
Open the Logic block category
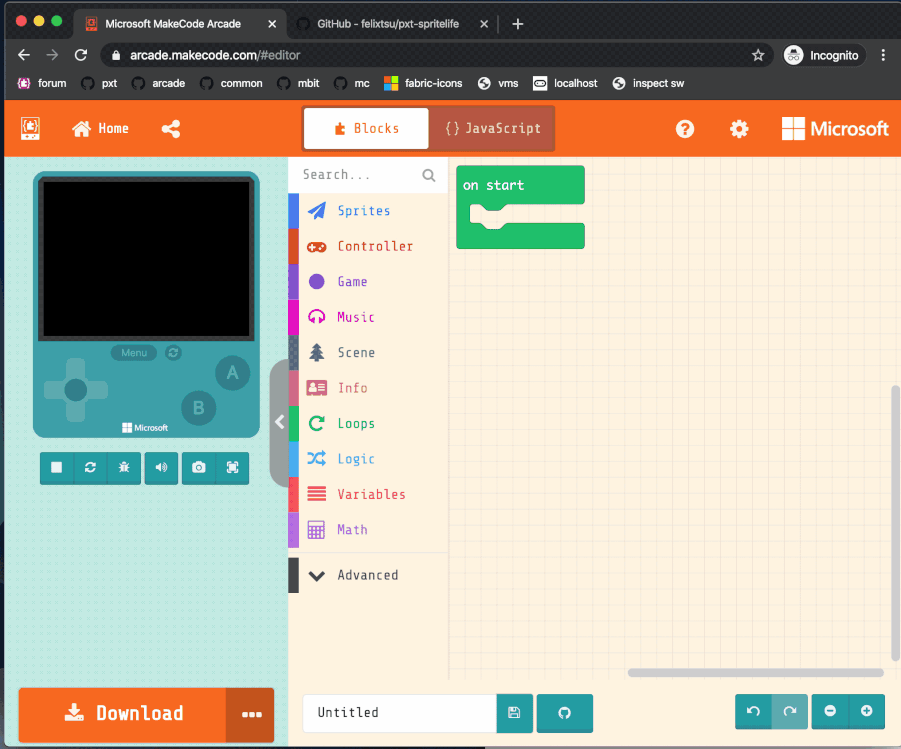(x=368, y=459)
